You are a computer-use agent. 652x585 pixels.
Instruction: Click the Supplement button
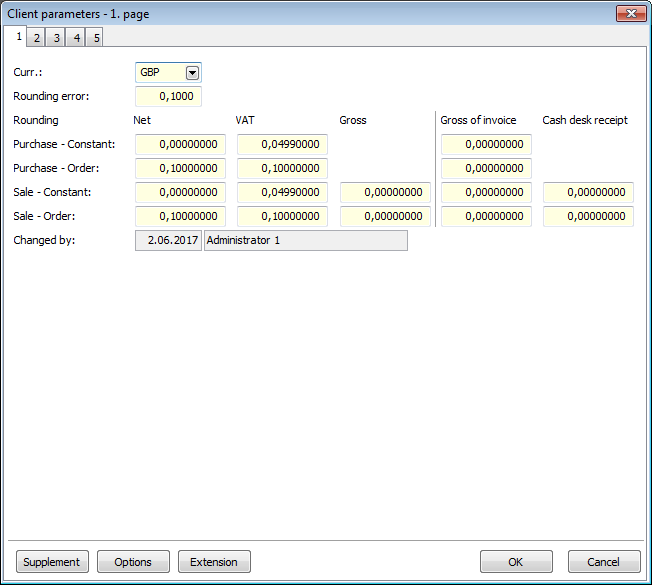click(x=52, y=562)
